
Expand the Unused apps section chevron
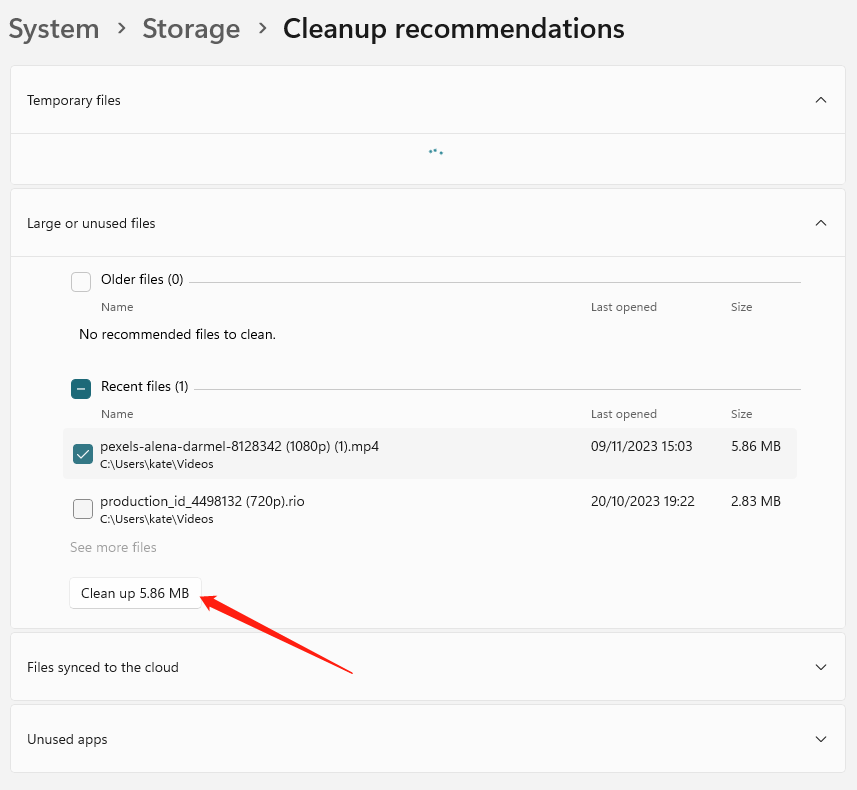(x=820, y=740)
